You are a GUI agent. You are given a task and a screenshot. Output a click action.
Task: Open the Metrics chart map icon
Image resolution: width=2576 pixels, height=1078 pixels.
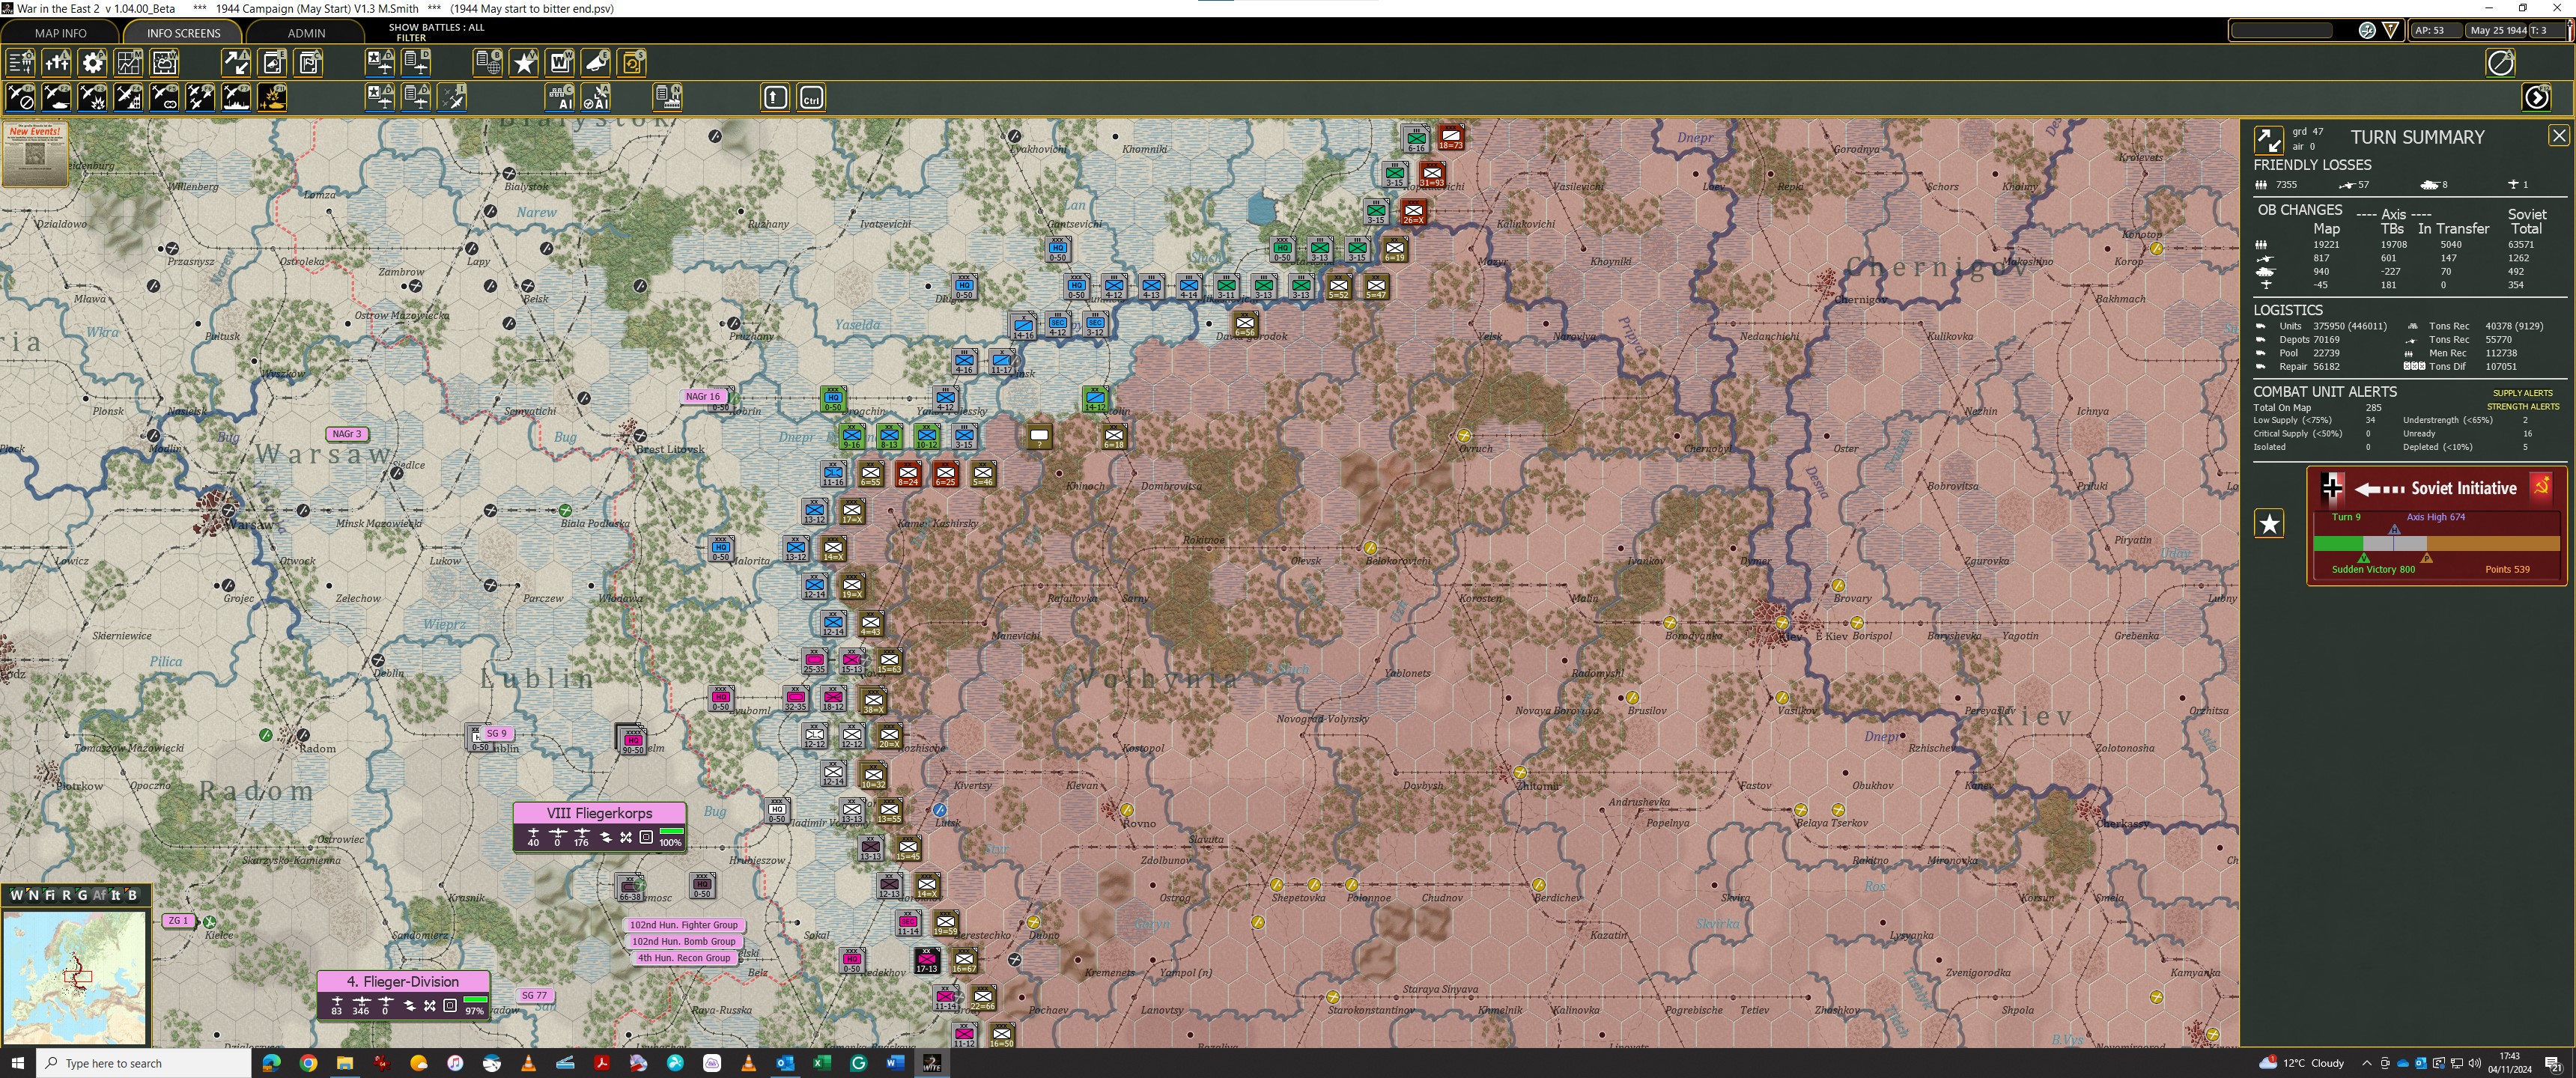(x=129, y=63)
